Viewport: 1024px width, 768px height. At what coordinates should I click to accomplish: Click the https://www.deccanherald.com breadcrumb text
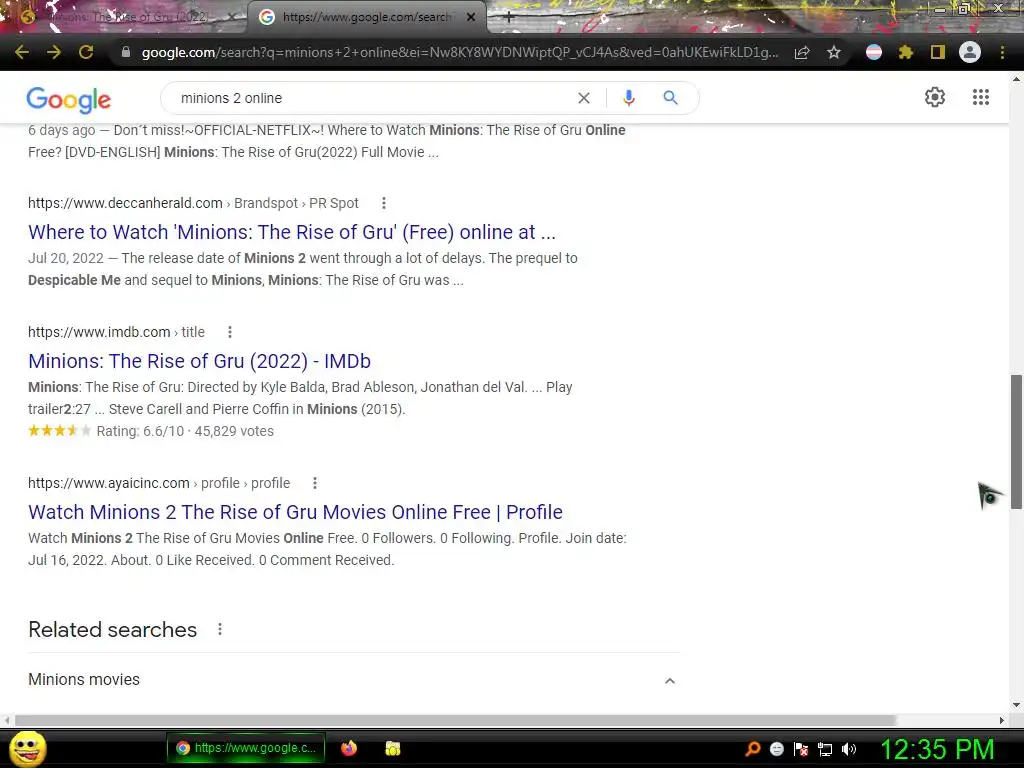click(125, 203)
